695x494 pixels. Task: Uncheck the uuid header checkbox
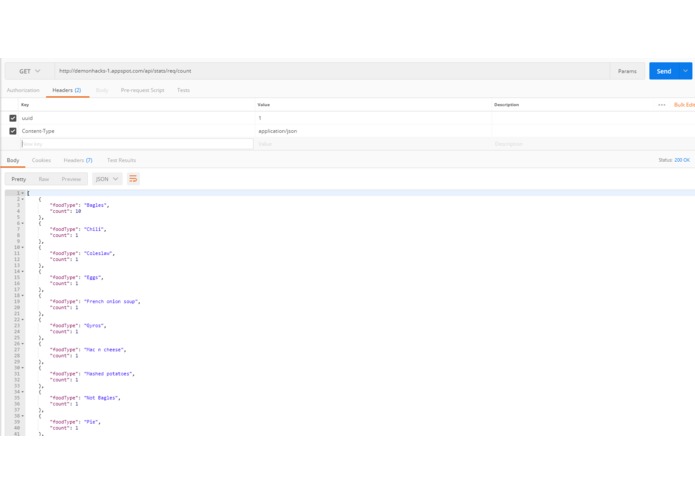[x=13, y=118]
